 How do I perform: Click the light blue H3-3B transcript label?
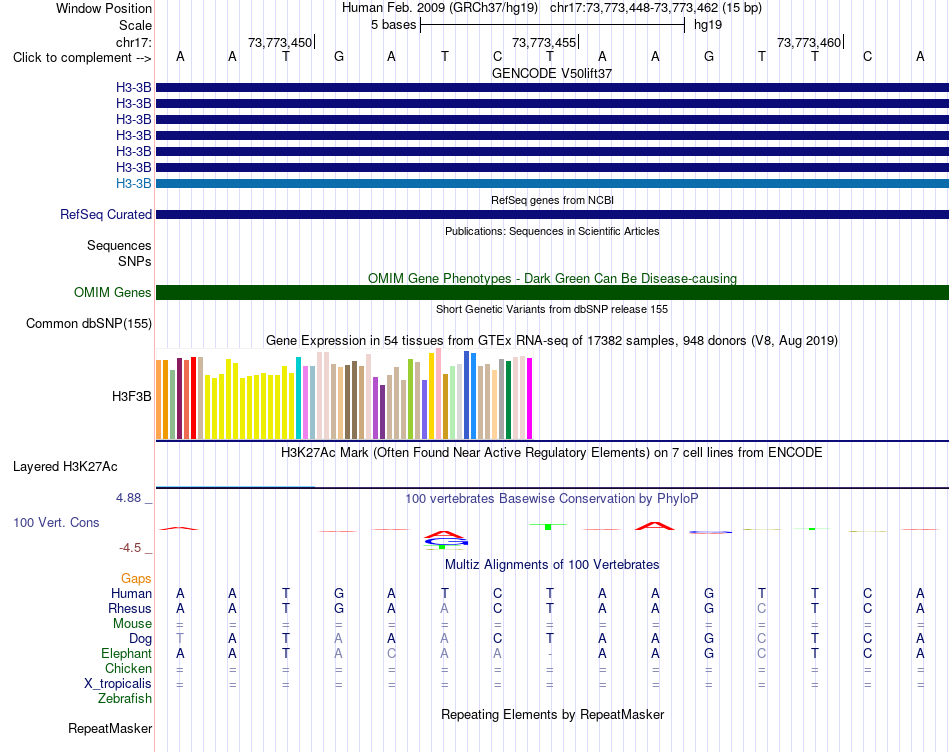(x=133, y=183)
